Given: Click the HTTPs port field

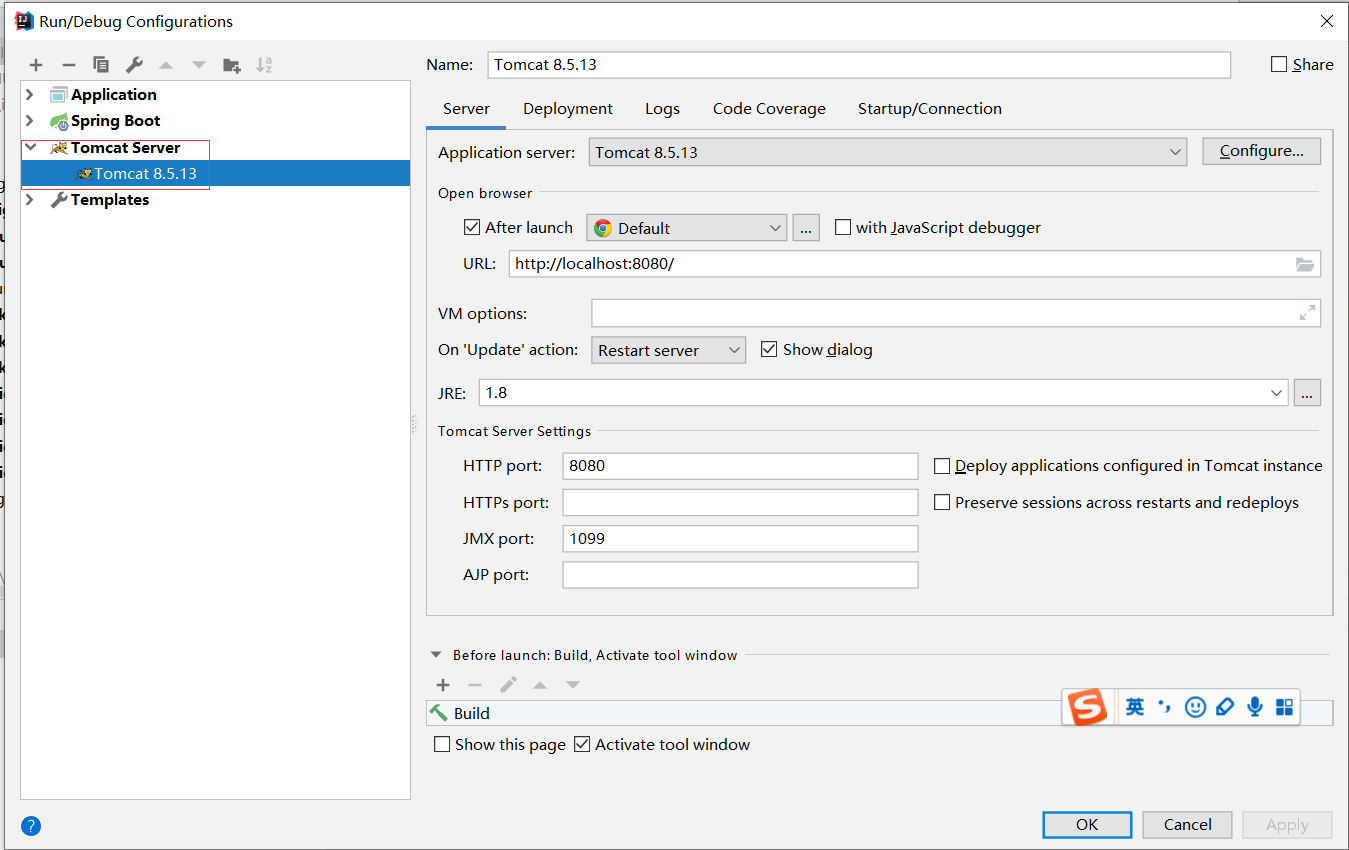Looking at the screenshot, I should [x=740, y=502].
